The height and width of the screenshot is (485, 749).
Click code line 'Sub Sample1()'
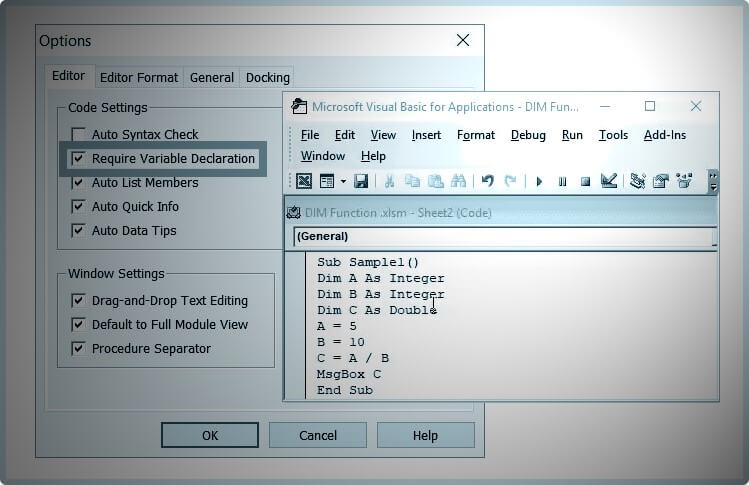(x=368, y=262)
